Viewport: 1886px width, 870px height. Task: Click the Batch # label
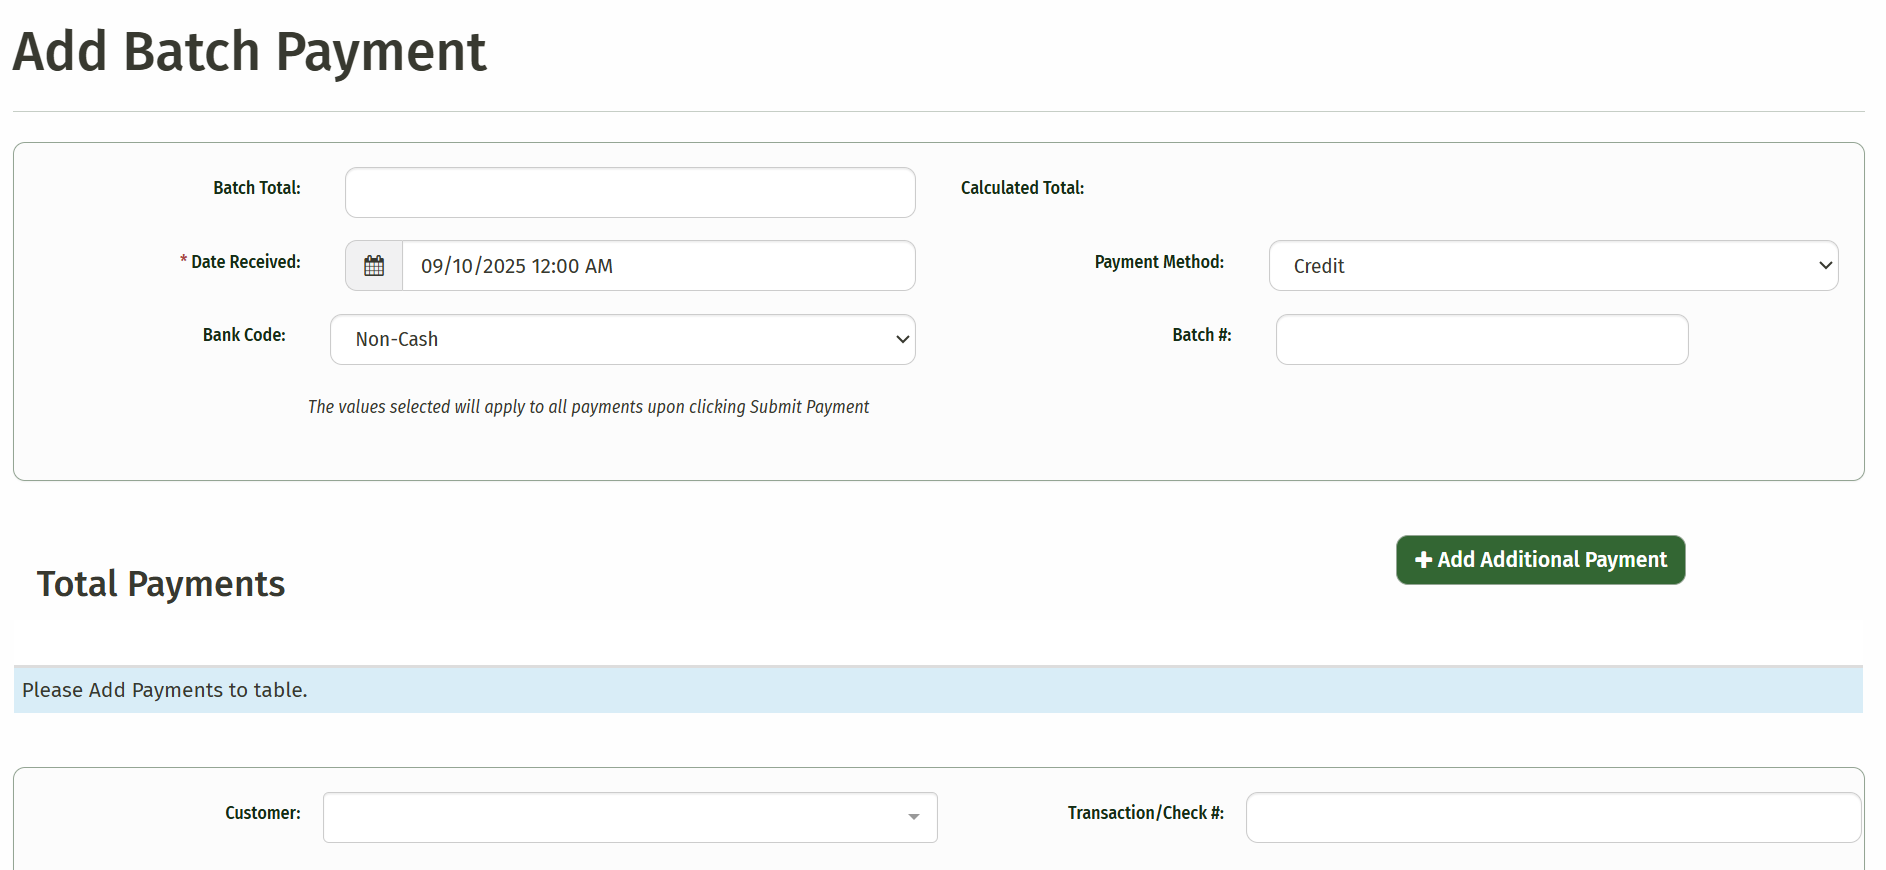[x=1201, y=335]
